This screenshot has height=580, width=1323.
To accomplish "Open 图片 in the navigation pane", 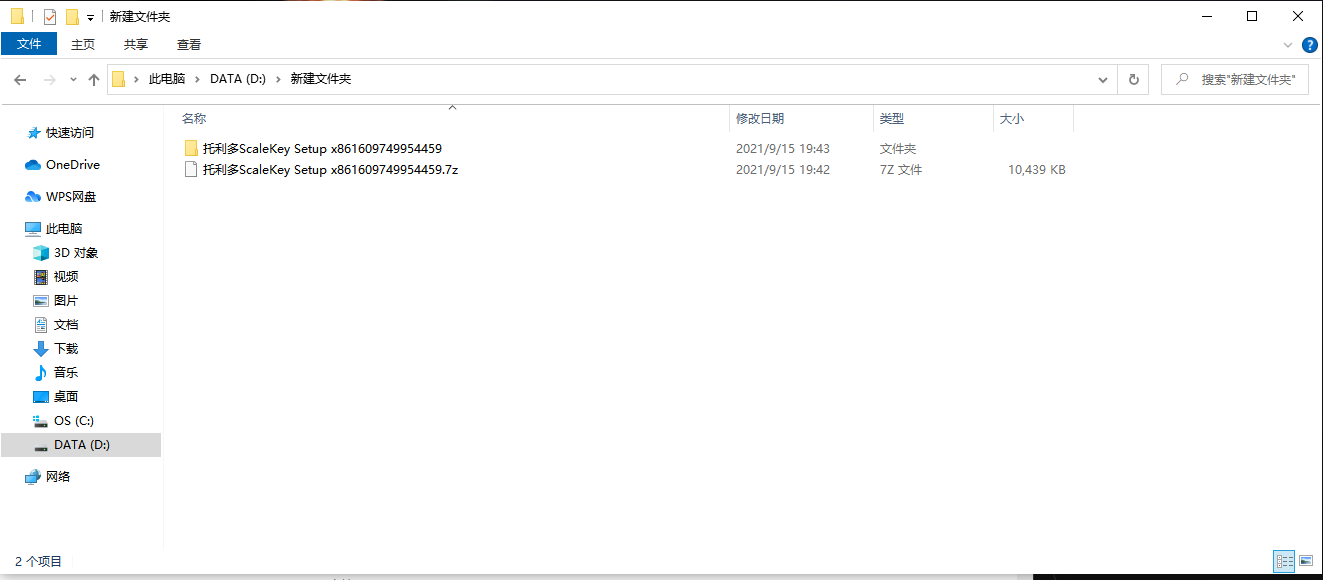I will pos(66,301).
